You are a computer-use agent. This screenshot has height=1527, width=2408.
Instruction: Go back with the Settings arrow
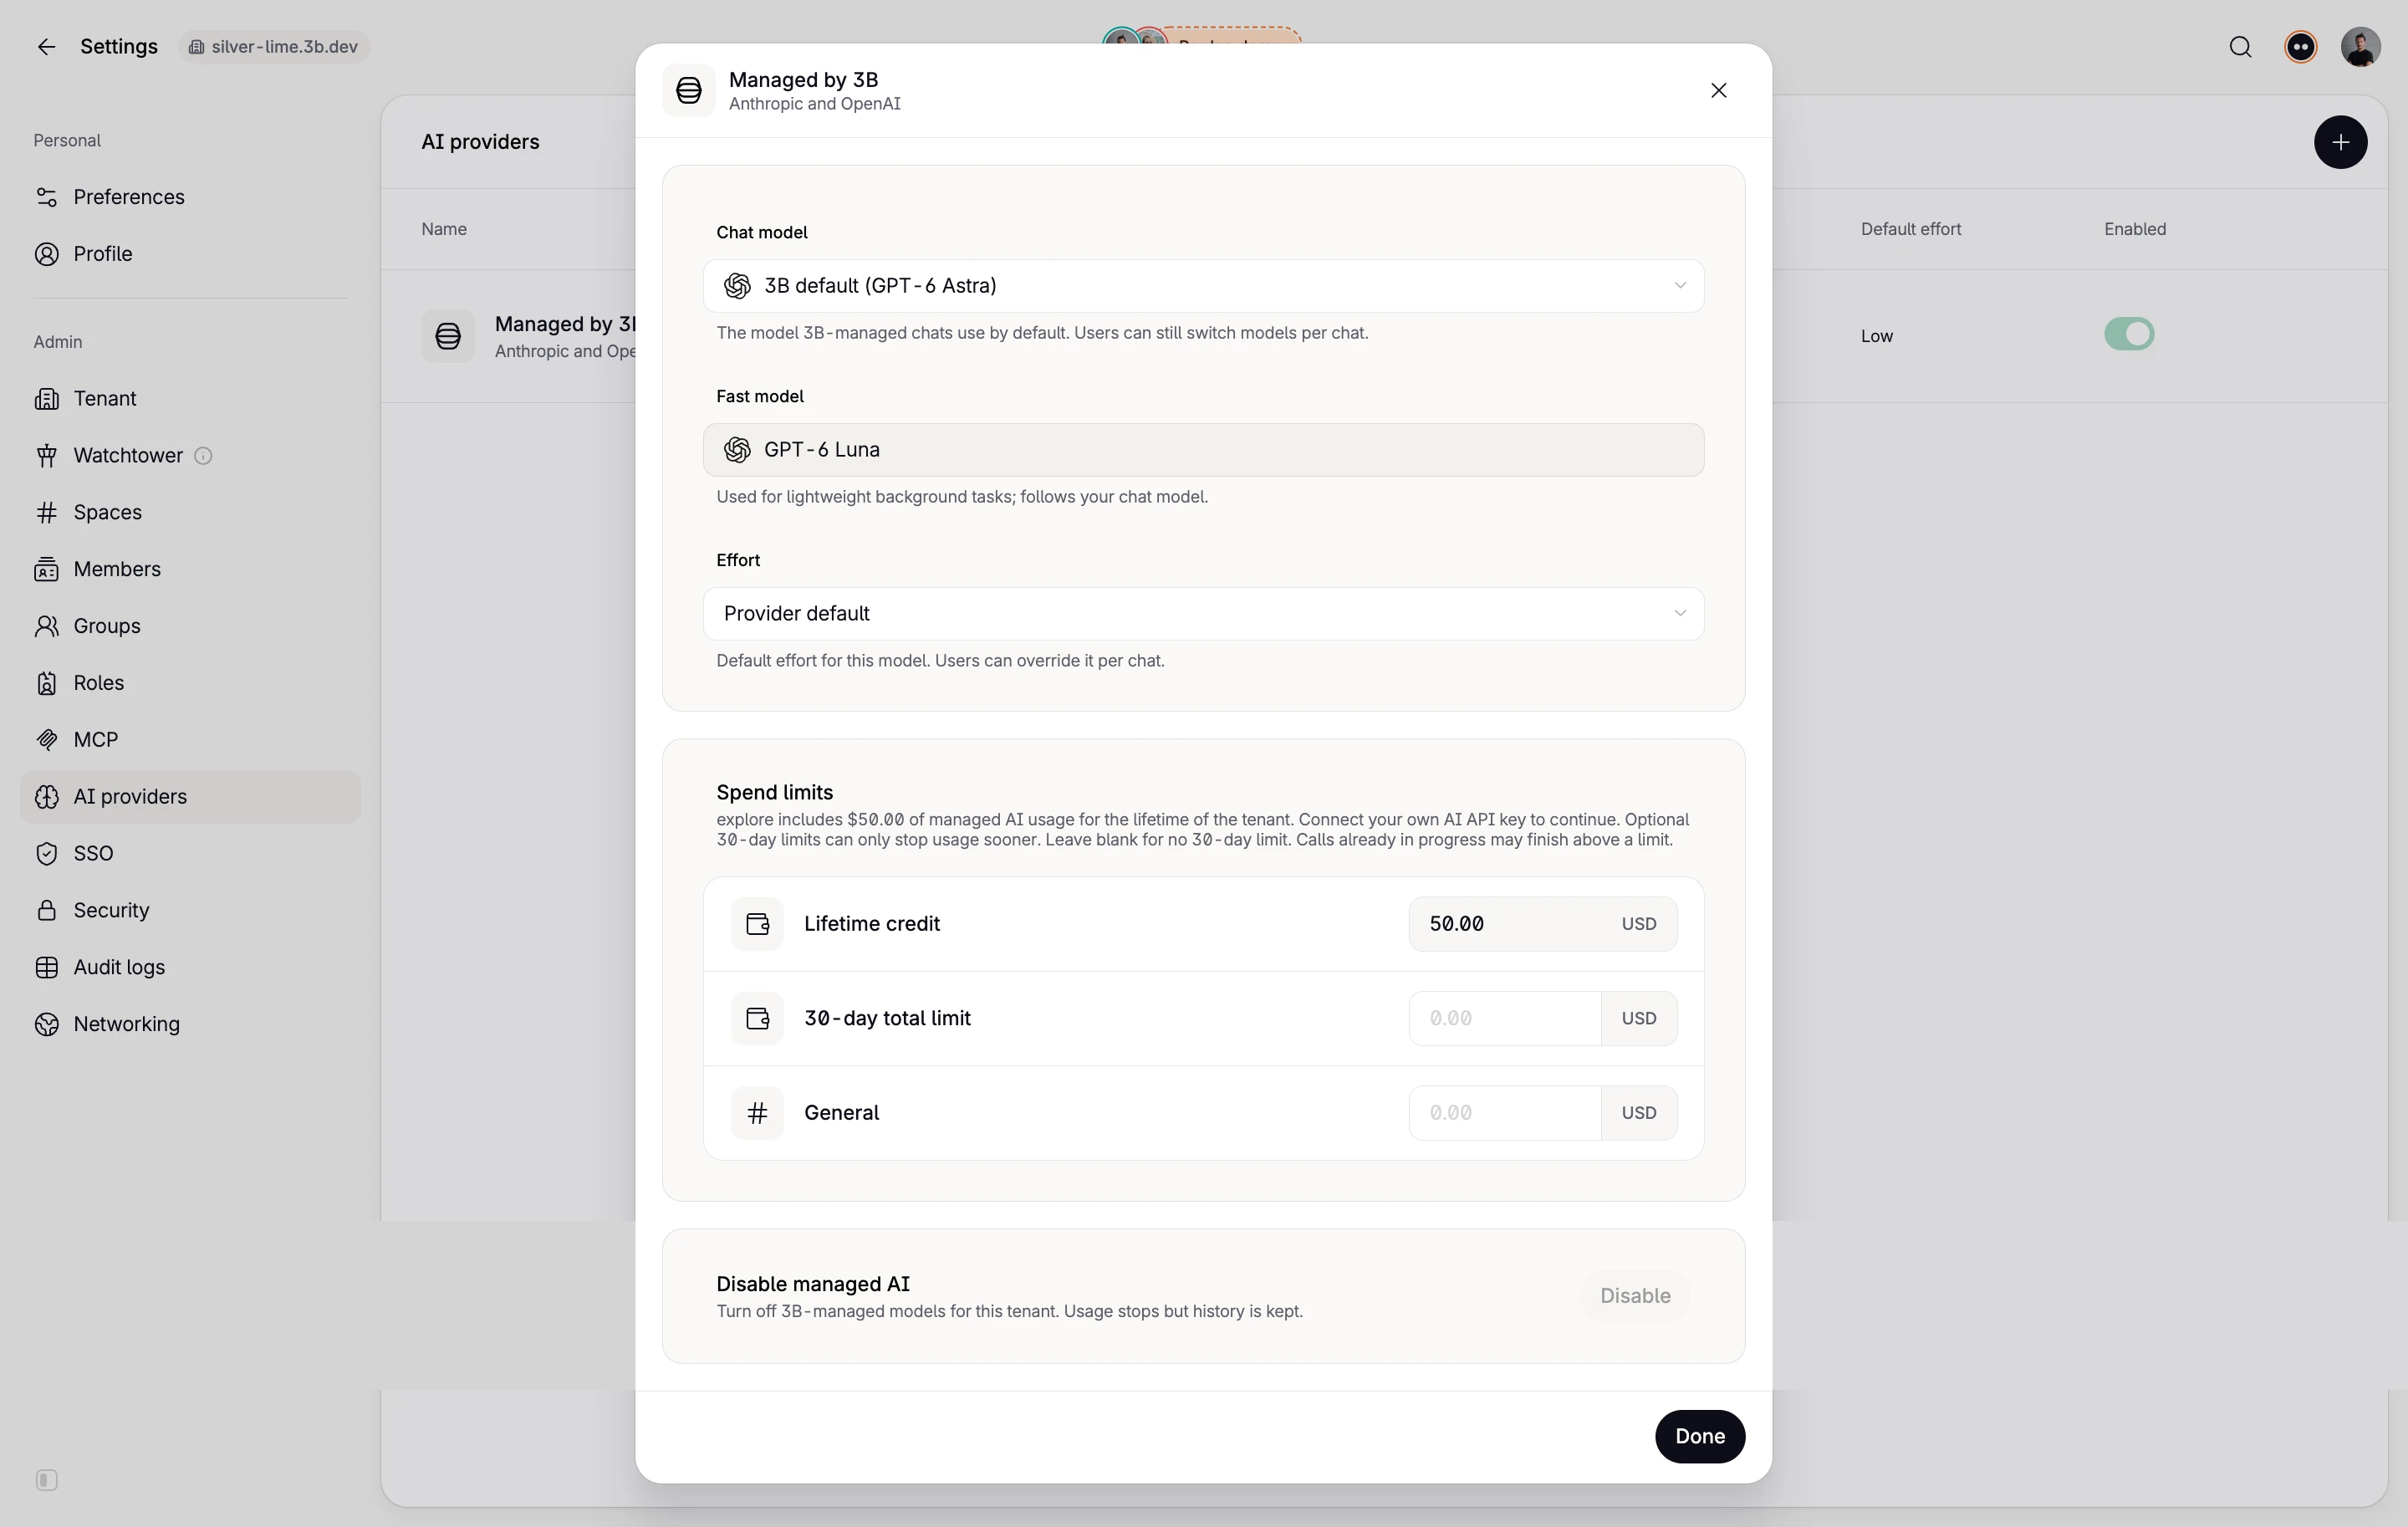point(46,47)
